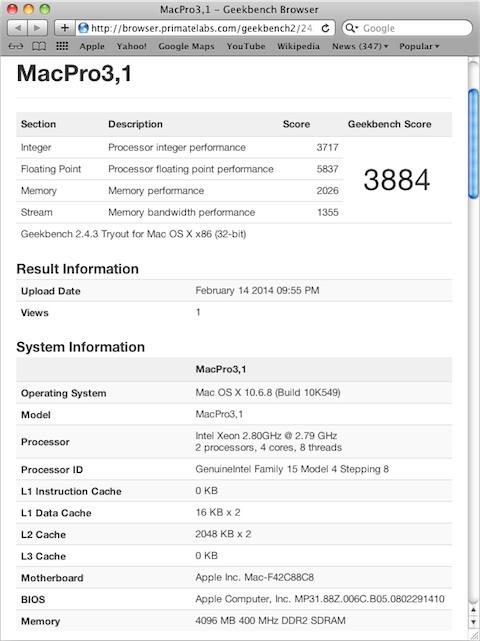The height and width of the screenshot is (641, 480).
Task: Add a bookmark with the plus button
Action: click(65, 28)
